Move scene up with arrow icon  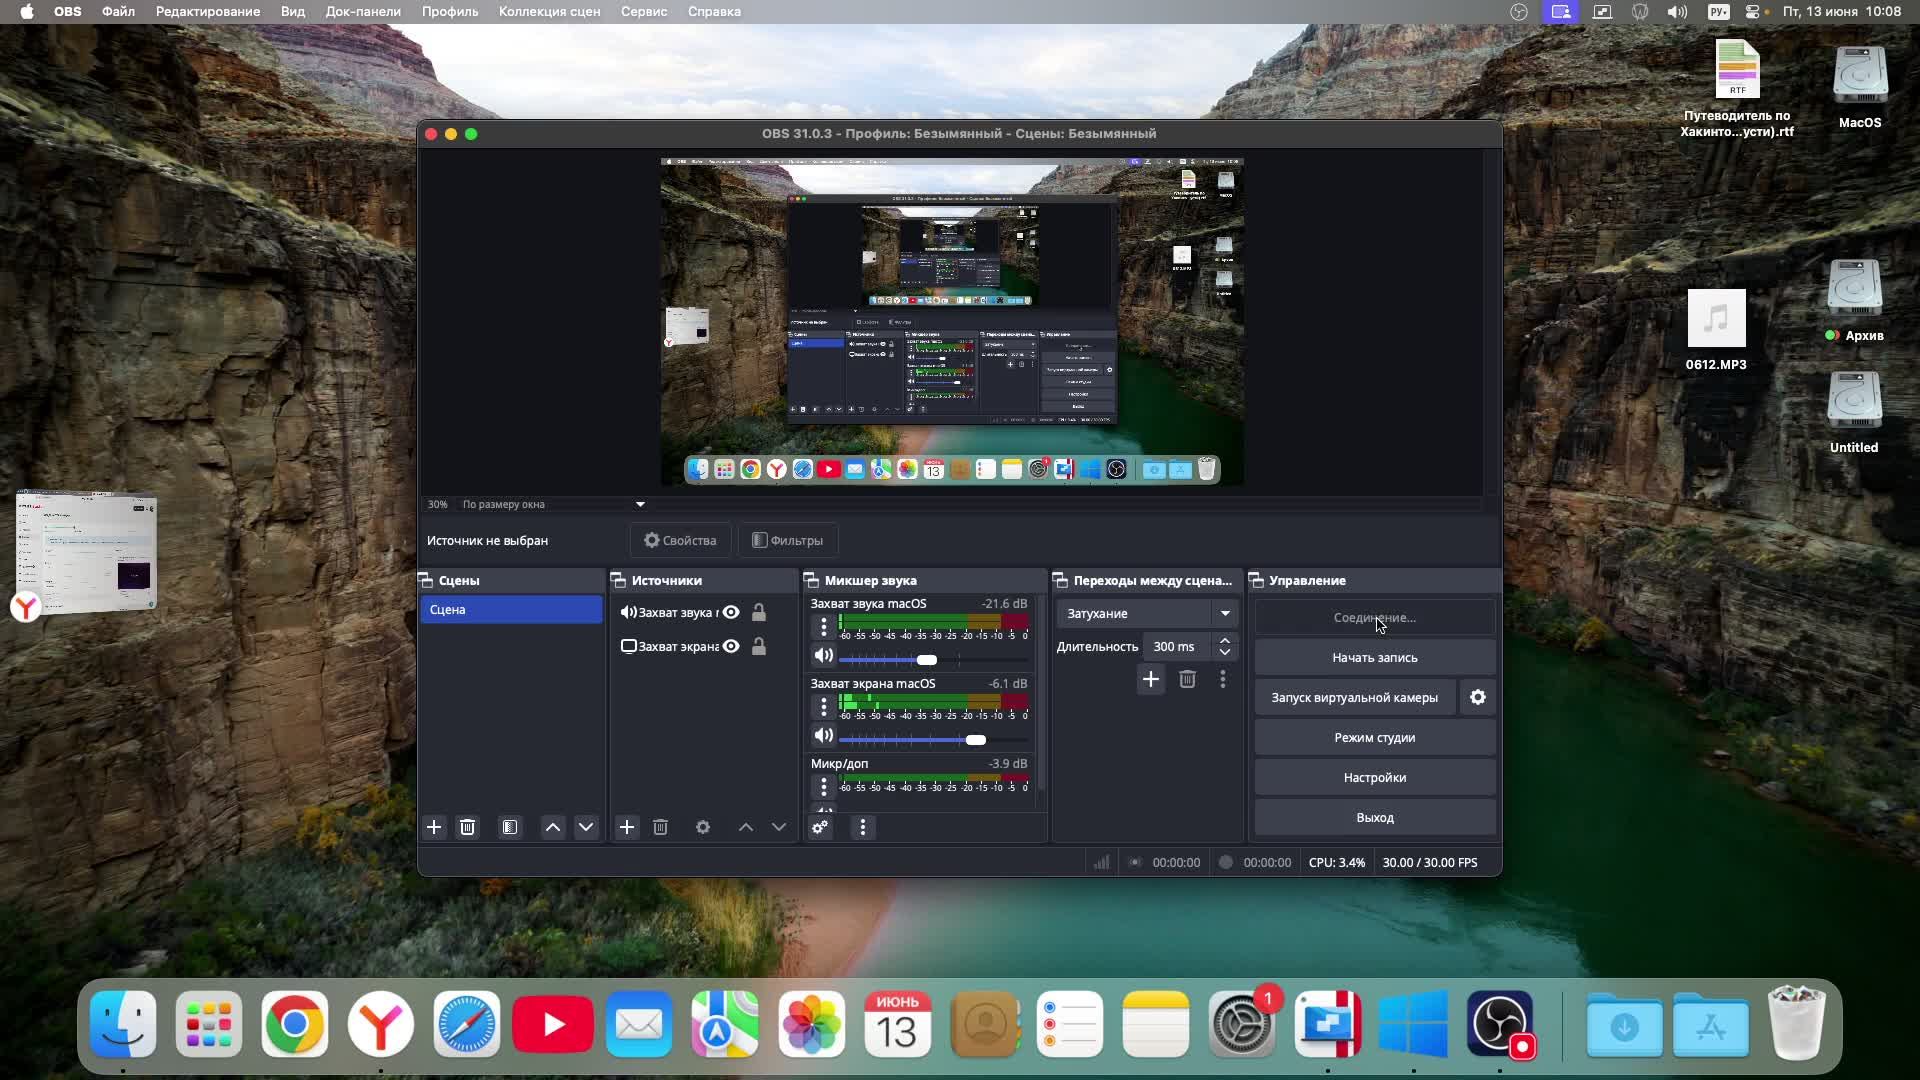pos(553,827)
